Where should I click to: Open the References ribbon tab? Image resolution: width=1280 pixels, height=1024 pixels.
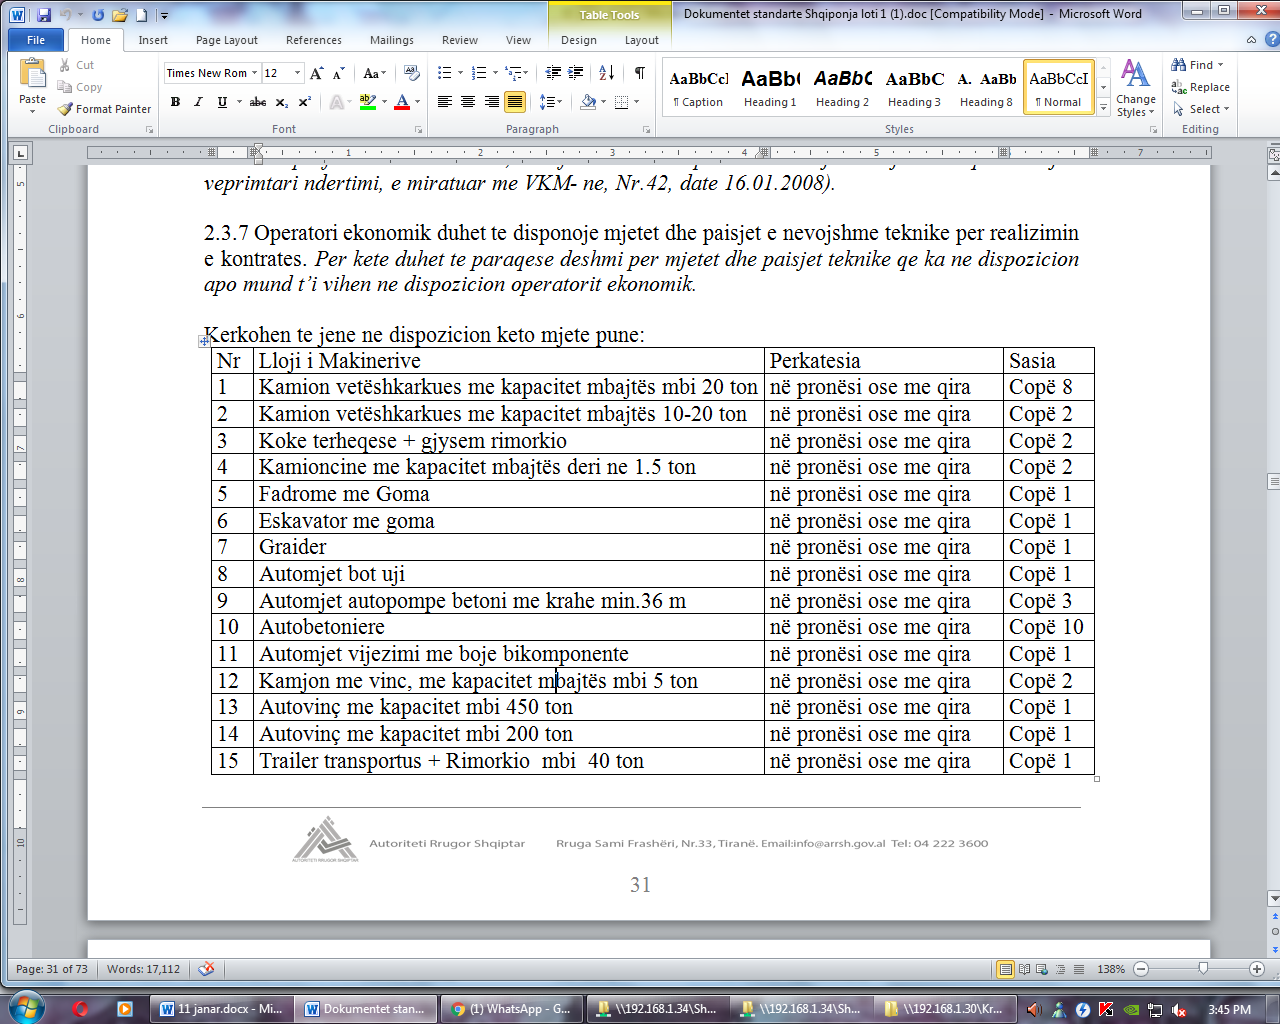coord(313,40)
